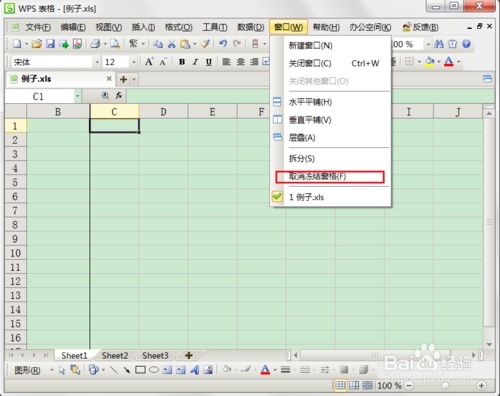Screen dimensions: 500x396
Task: Open the 格式(O) menu
Action: (x=179, y=27)
